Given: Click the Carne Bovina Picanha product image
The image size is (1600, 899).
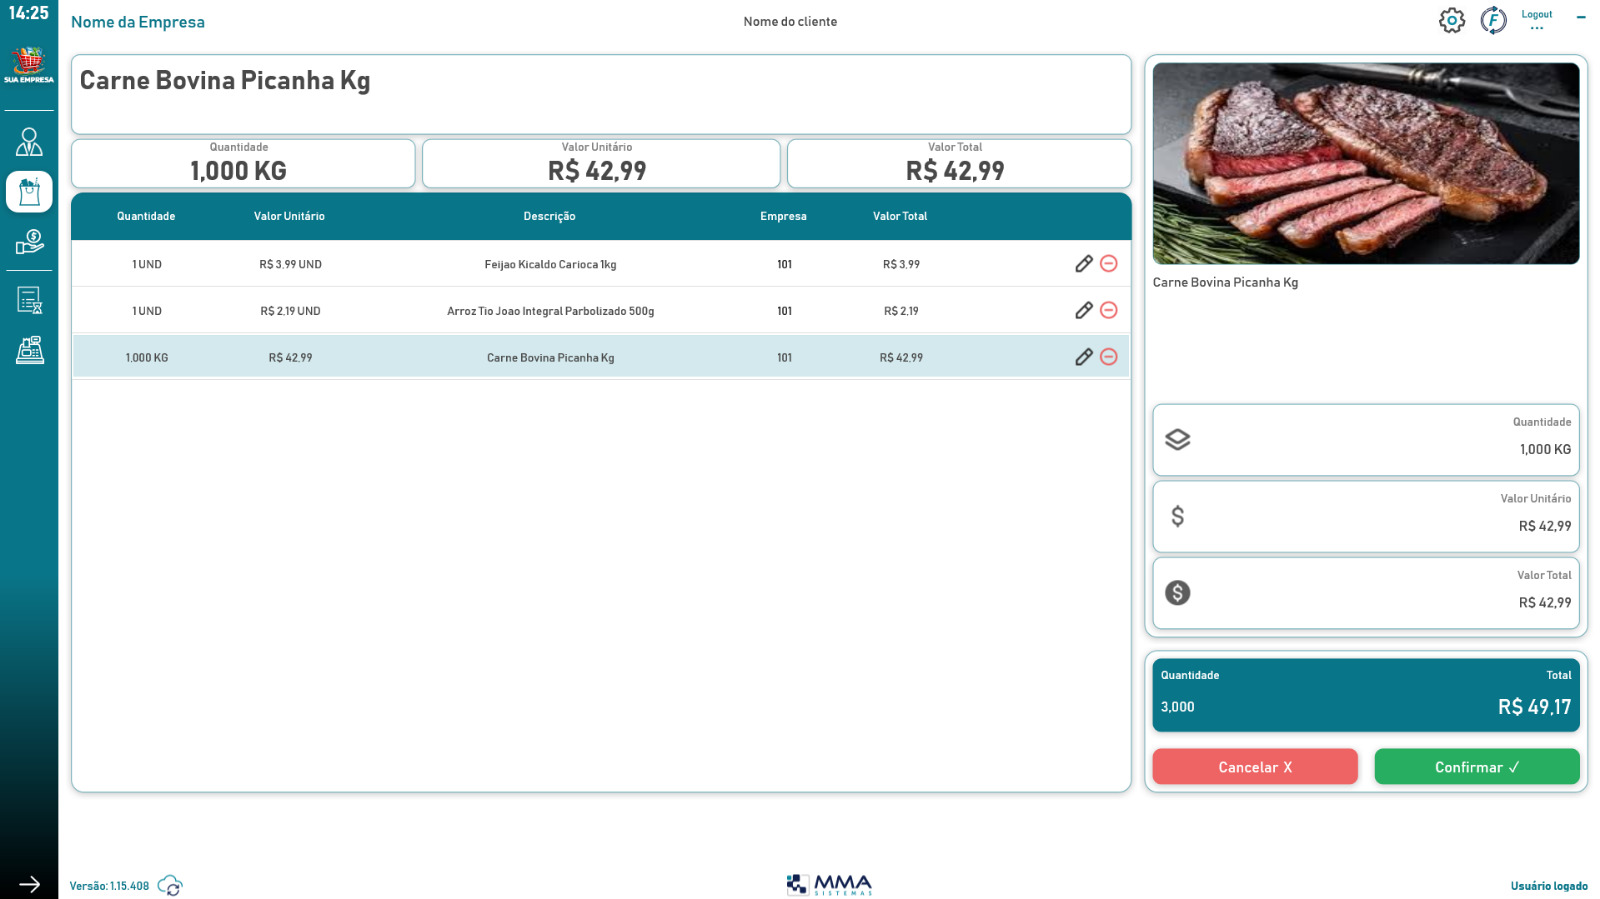Looking at the screenshot, I should tap(1366, 164).
